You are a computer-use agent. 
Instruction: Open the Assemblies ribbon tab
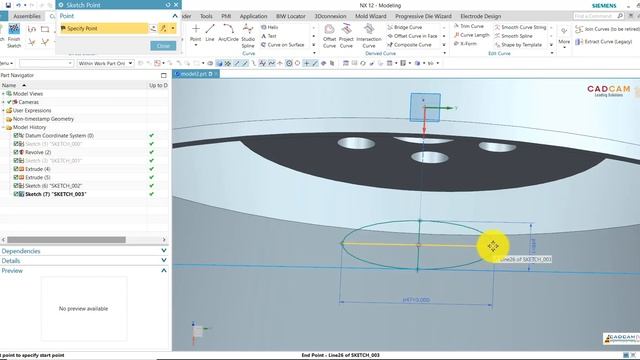pos(27,16)
